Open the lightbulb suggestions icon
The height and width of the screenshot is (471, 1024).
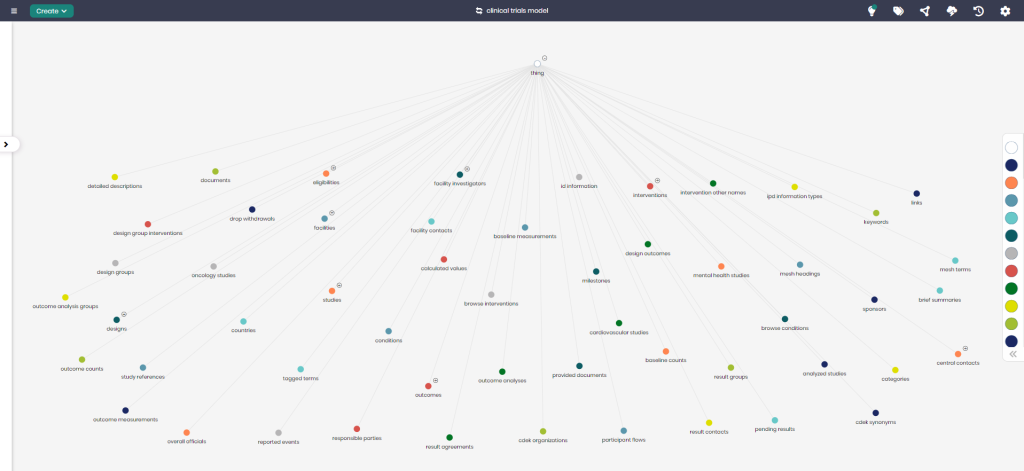(871, 10)
